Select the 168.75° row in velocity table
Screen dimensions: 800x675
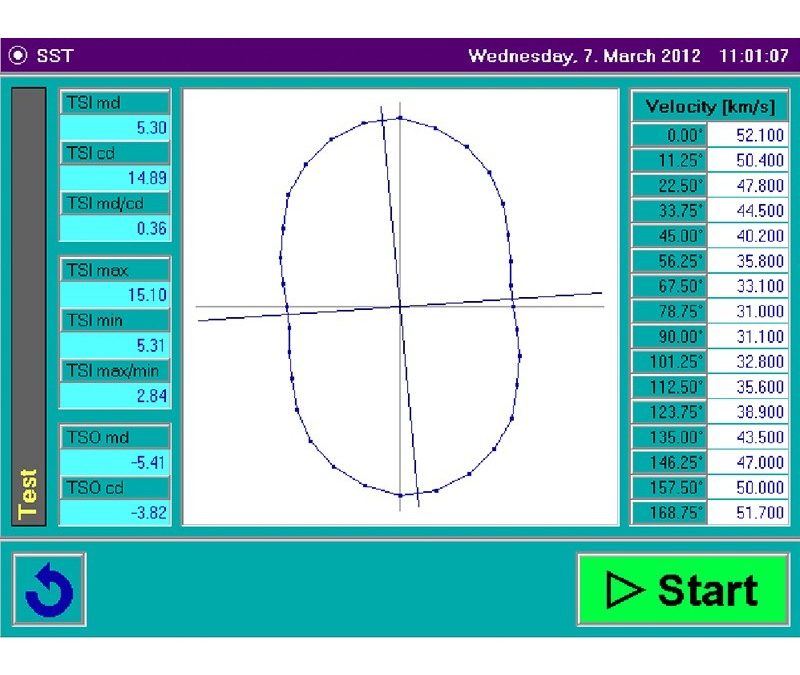point(709,513)
